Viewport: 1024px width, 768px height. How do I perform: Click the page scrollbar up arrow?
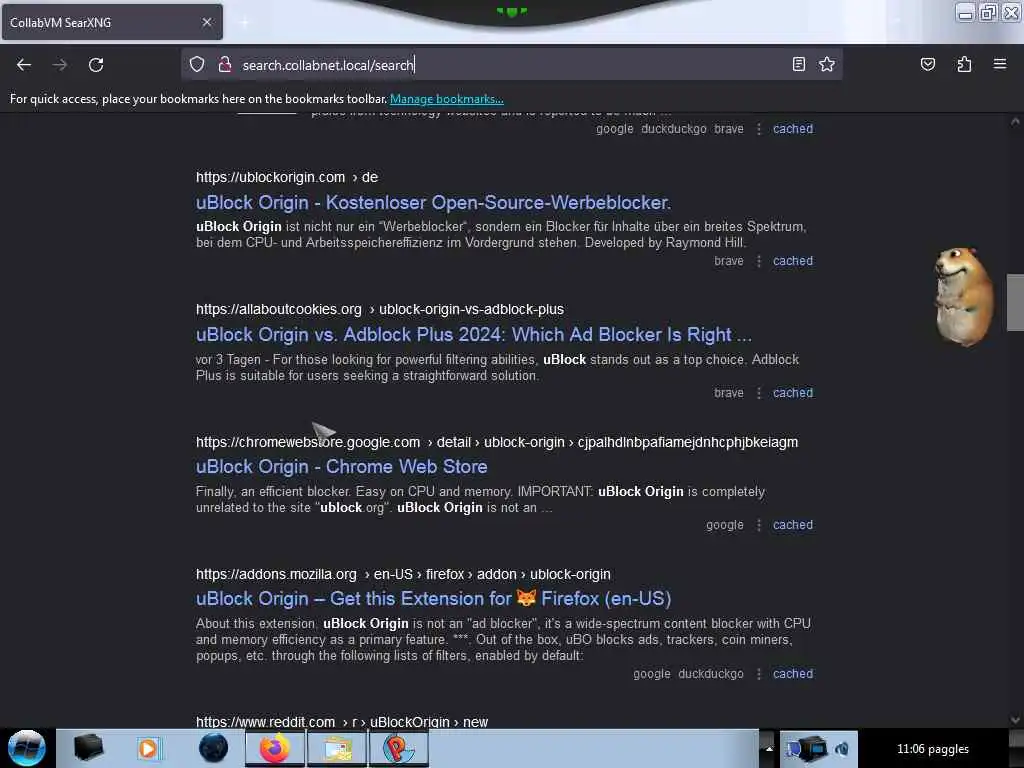1015,121
